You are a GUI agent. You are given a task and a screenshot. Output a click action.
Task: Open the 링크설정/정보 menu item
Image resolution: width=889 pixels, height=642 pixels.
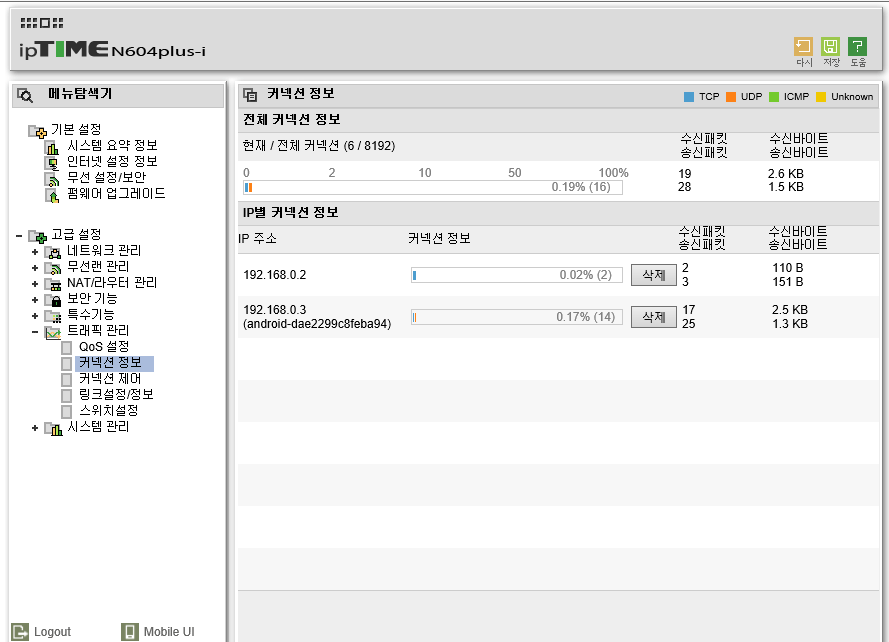(x=116, y=395)
